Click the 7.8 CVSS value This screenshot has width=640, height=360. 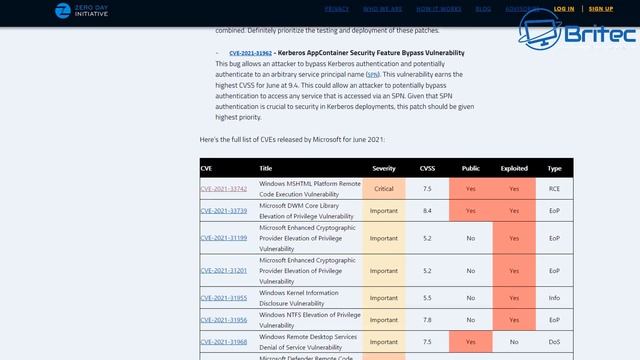click(x=427, y=320)
